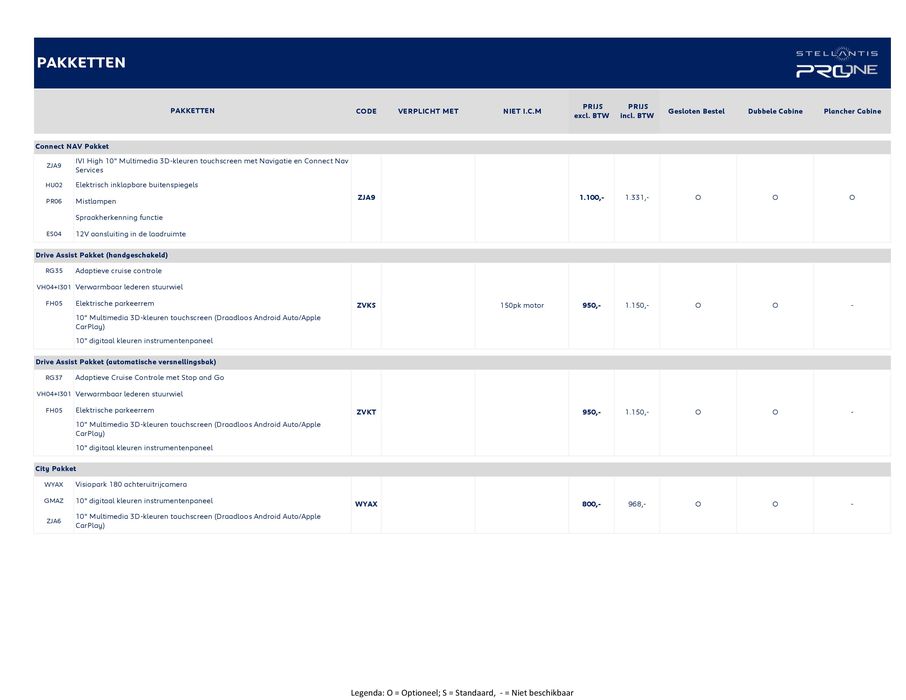
Task: Select the City Pakket section header
Action: coord(56,469)
